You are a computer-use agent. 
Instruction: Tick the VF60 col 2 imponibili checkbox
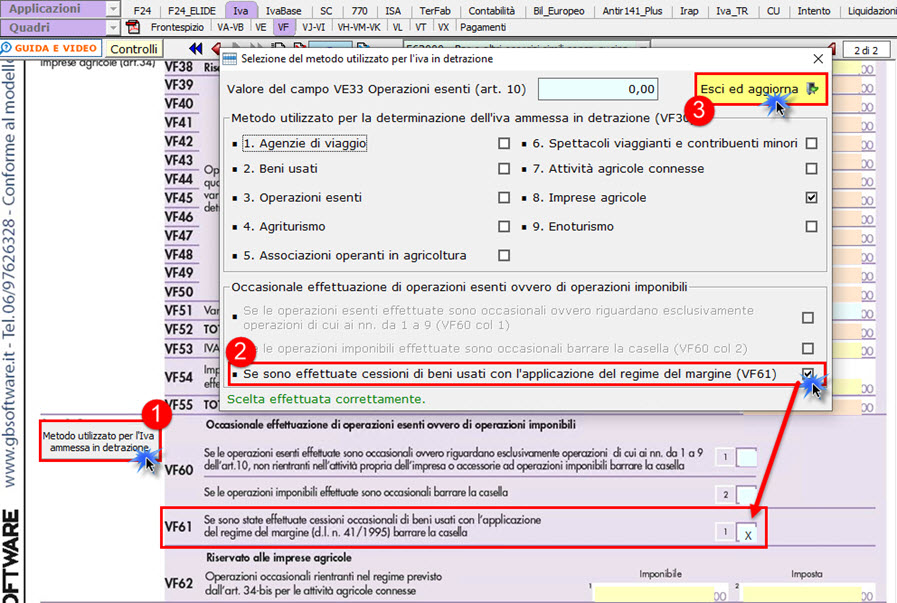coord(808,348)
